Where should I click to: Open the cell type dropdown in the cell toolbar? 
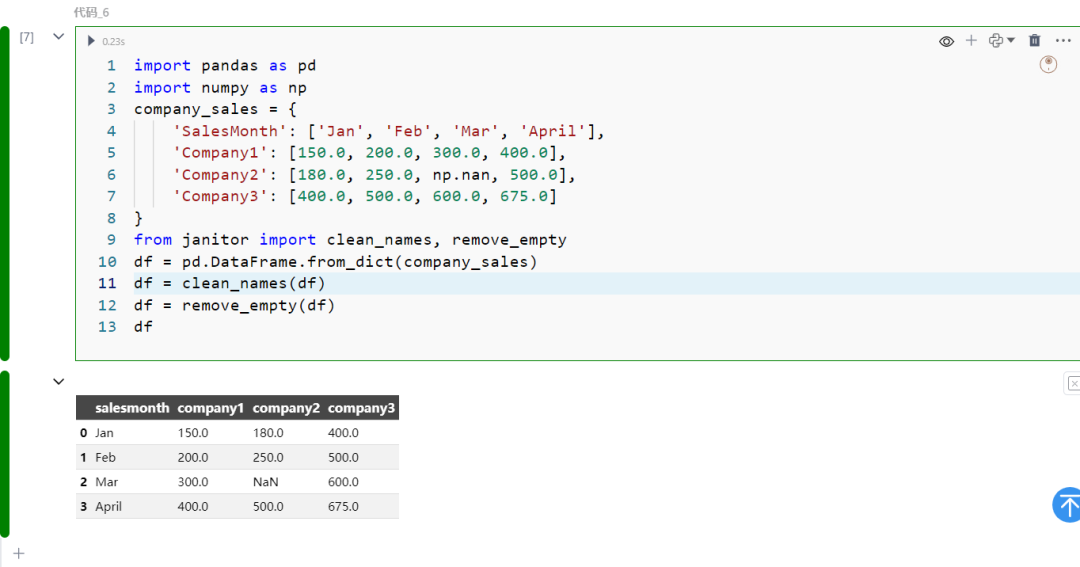pyautogui.click(x=1001, y=41)
